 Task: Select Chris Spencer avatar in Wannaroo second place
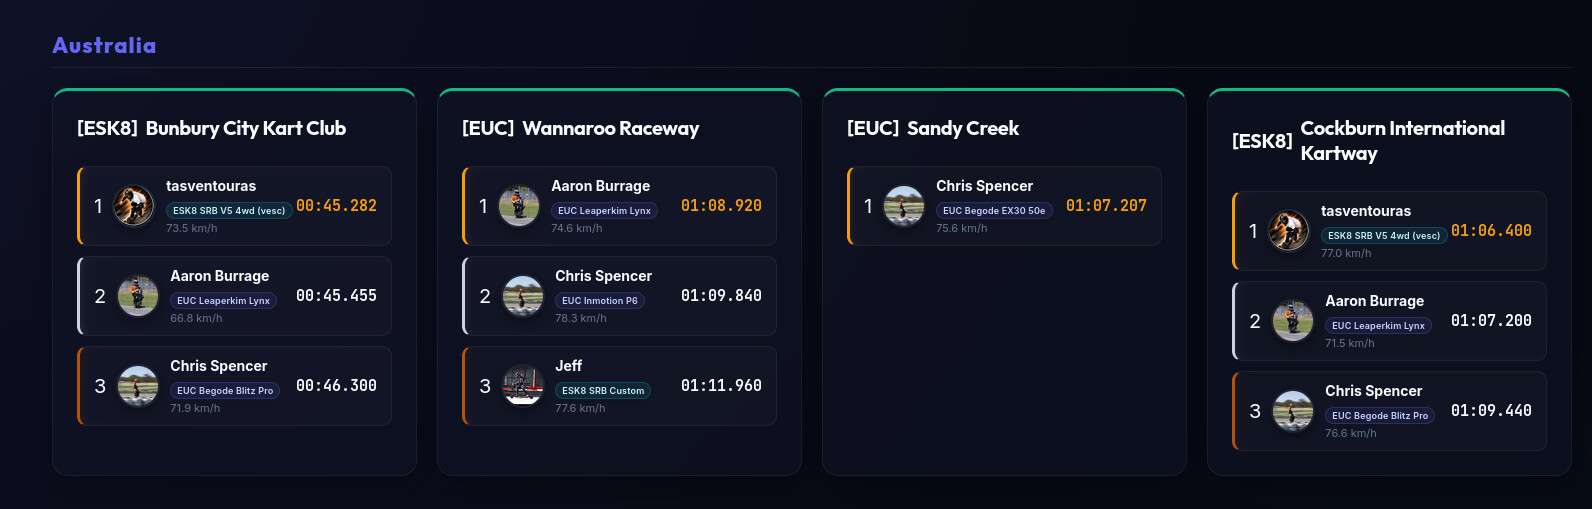pos(523,296)
